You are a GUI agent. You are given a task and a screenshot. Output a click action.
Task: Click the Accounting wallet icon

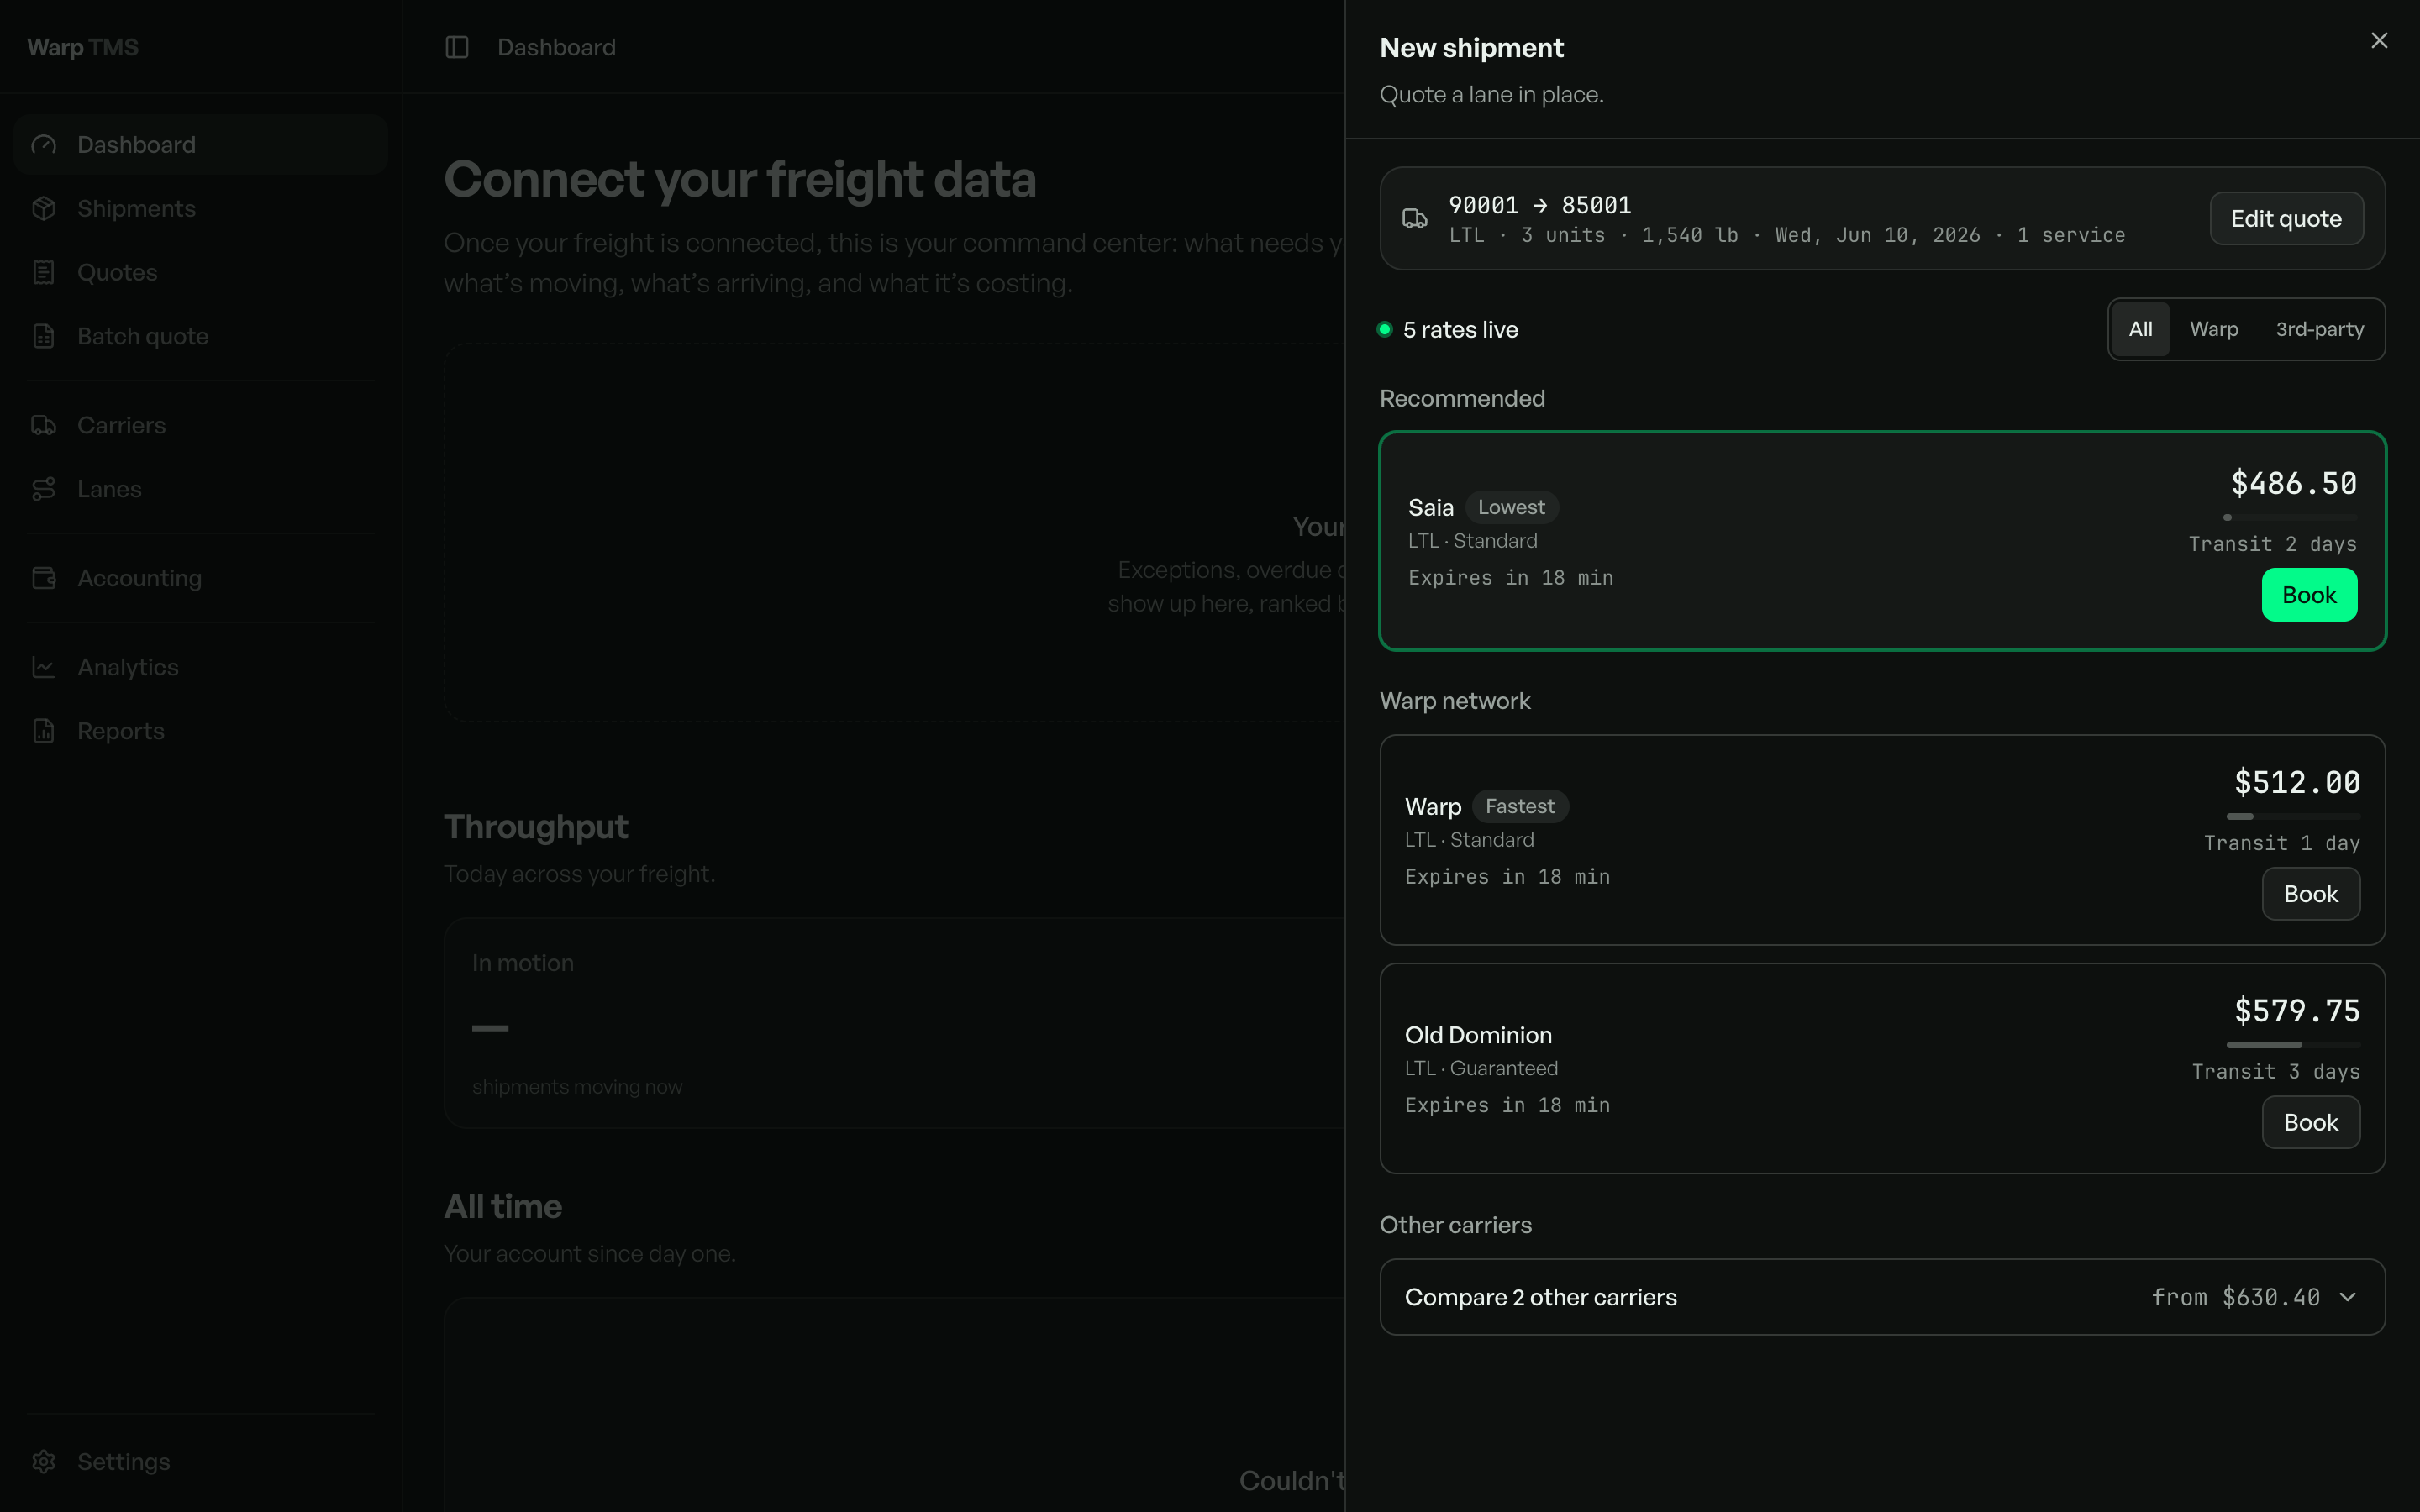[x=44, y=579]
